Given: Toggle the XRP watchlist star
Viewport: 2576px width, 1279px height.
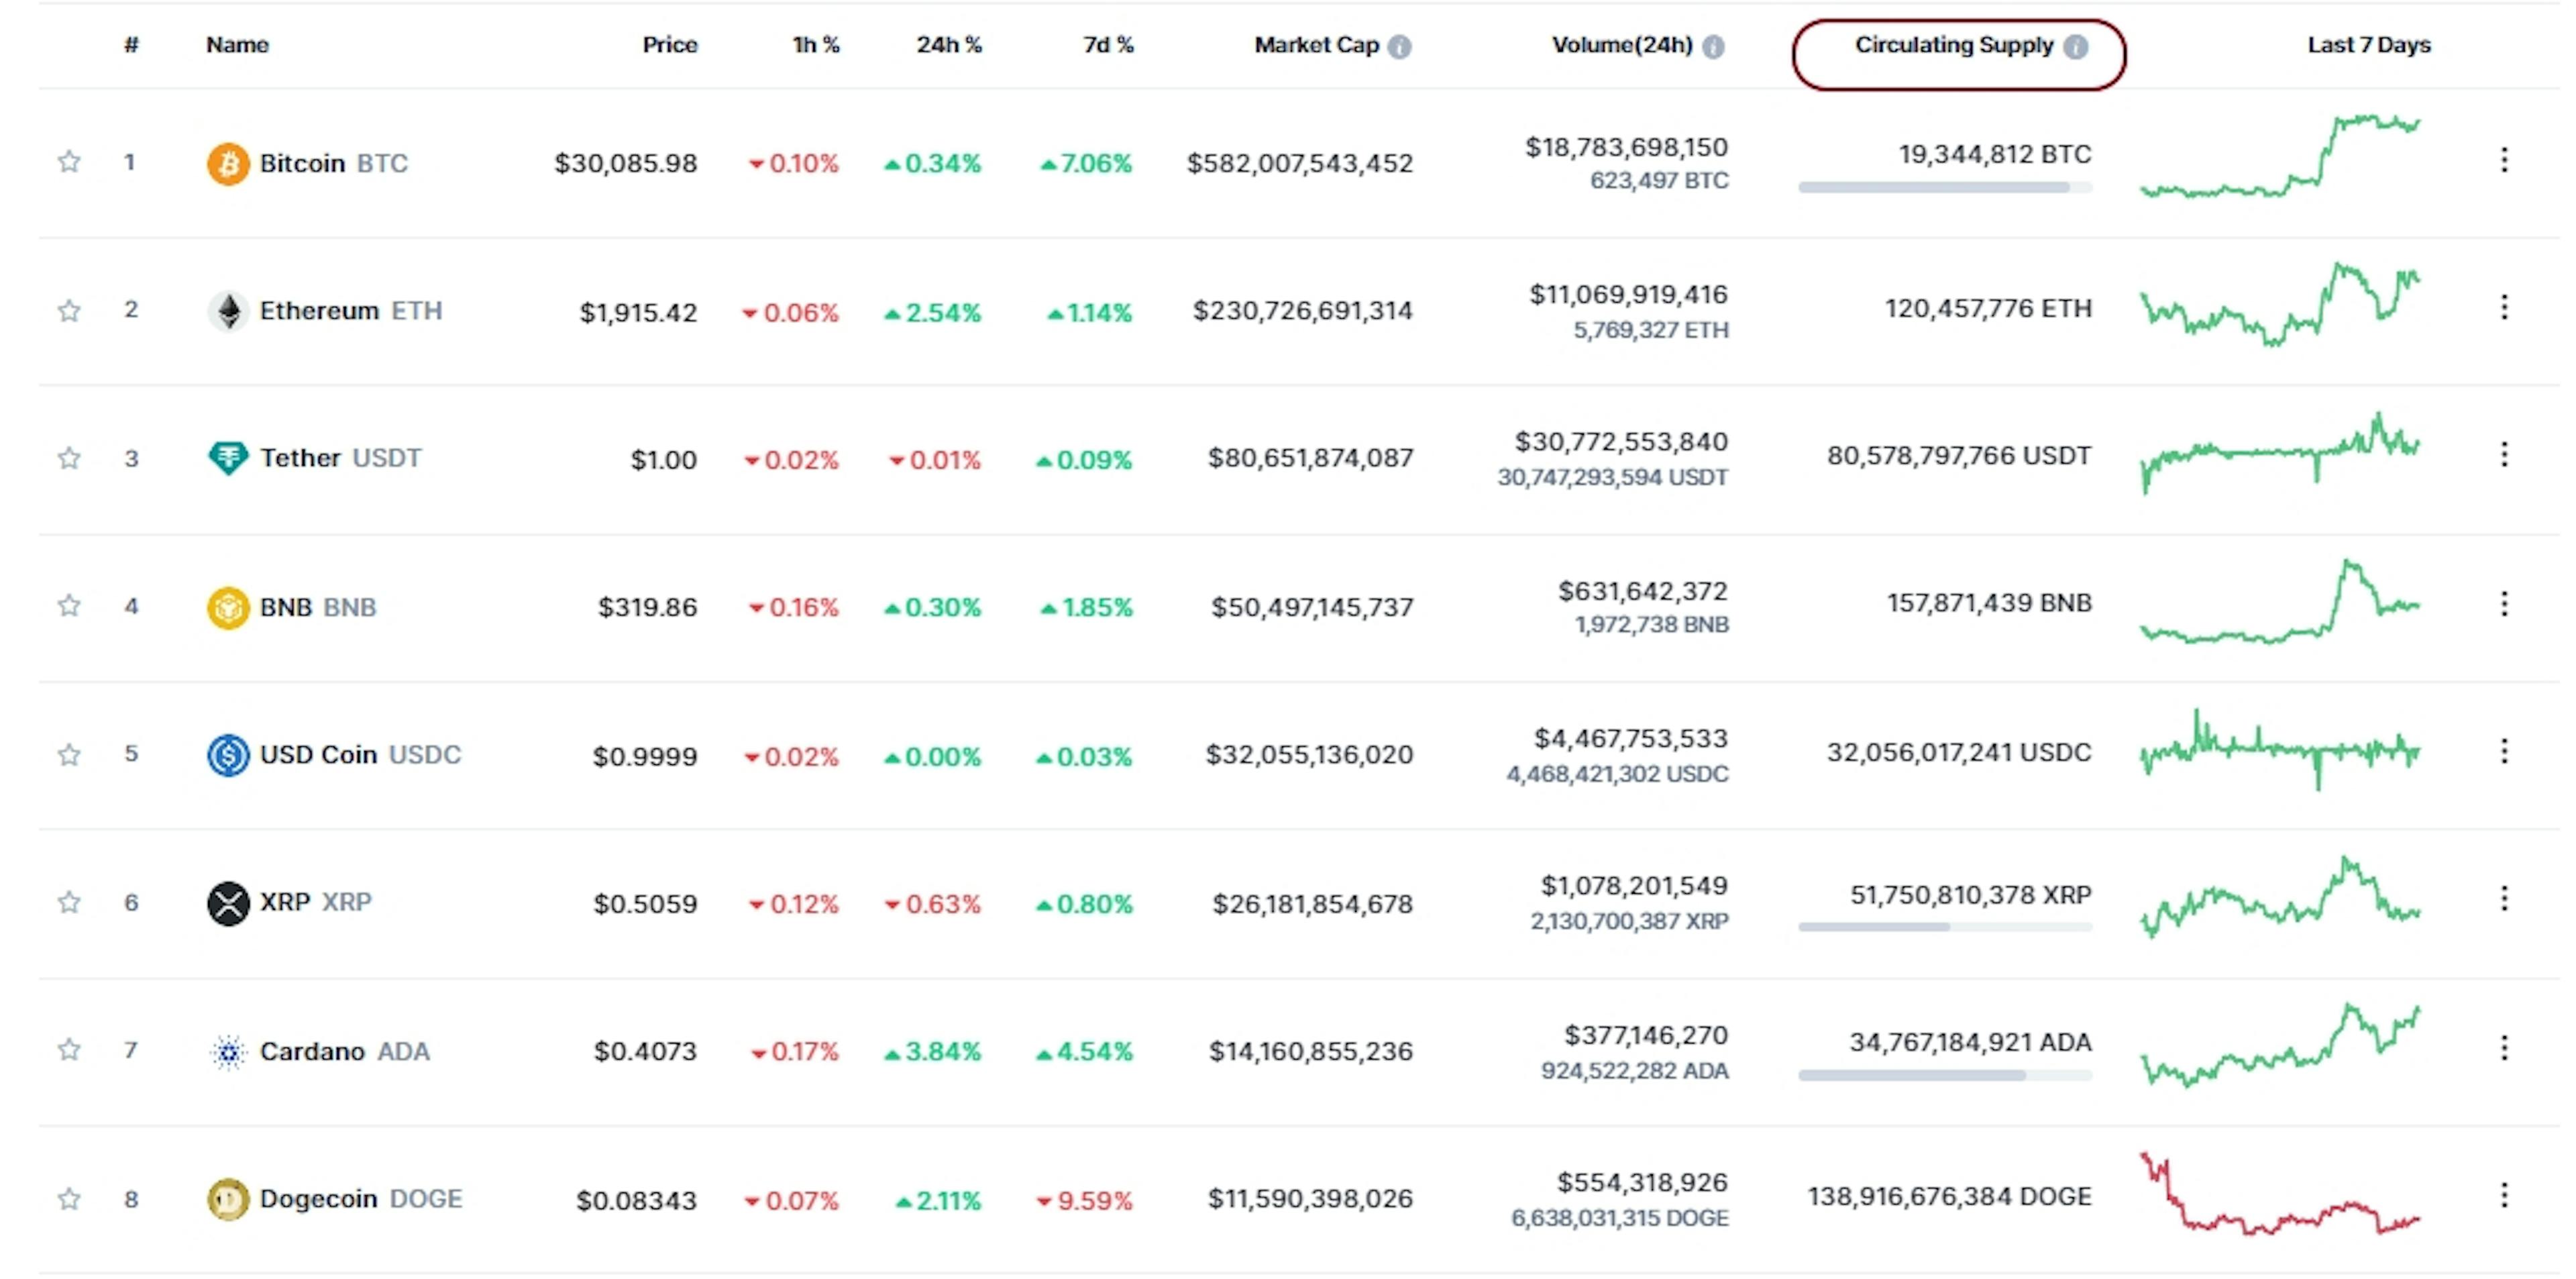Looking at the screenshot, I should coord(68,902).
